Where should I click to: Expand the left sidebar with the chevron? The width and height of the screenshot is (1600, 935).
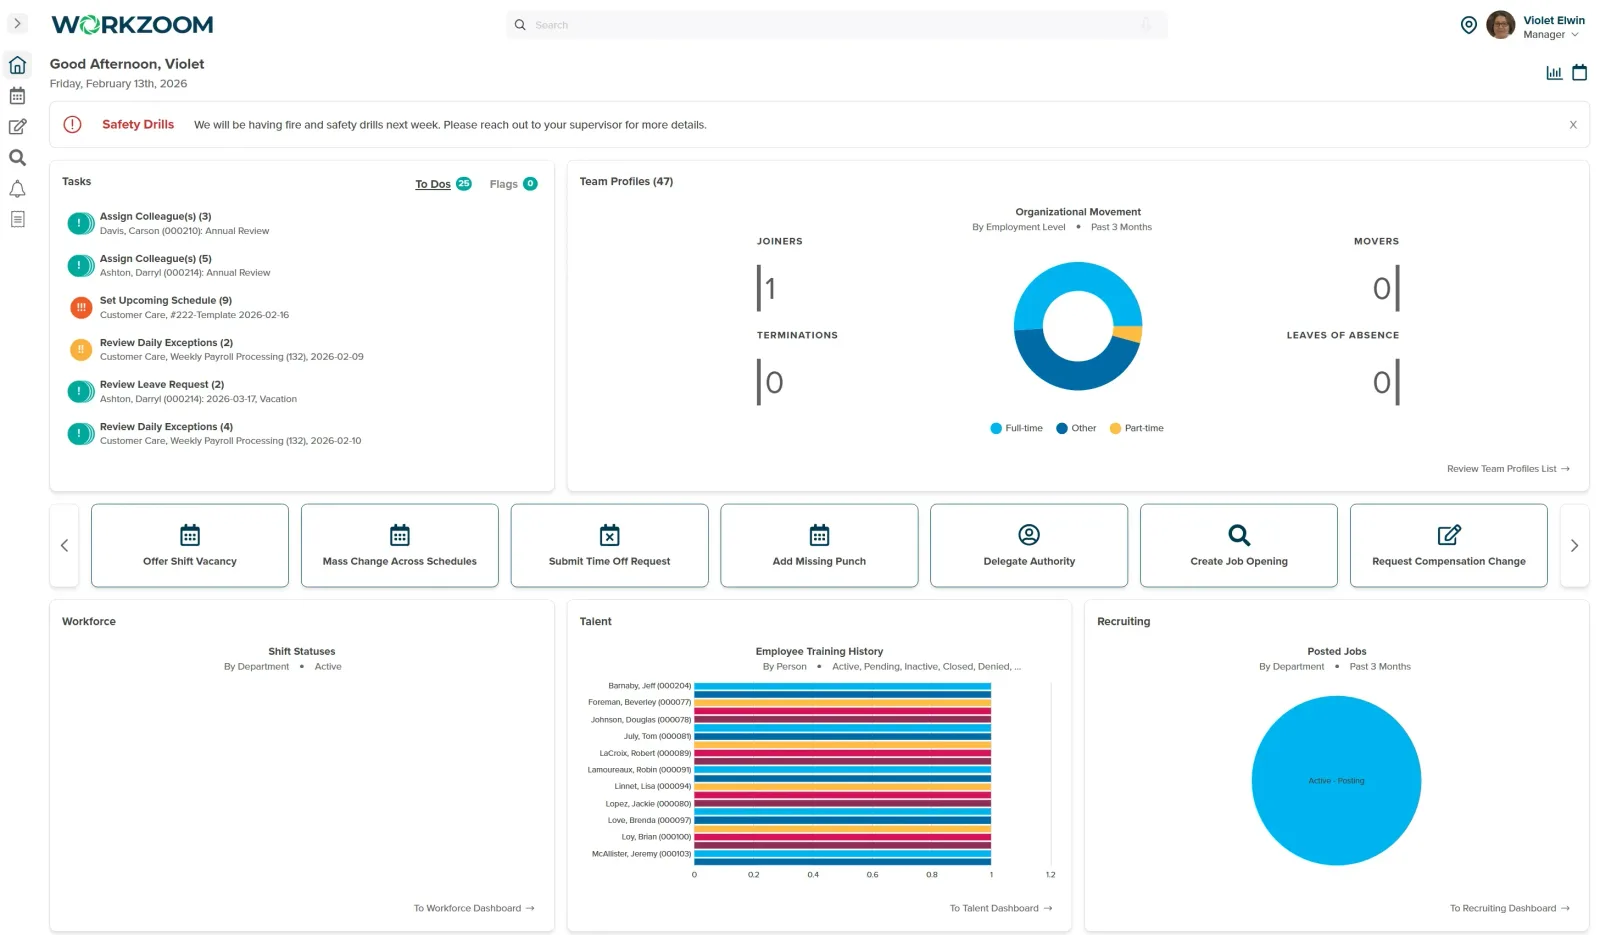tap(17, 24)
